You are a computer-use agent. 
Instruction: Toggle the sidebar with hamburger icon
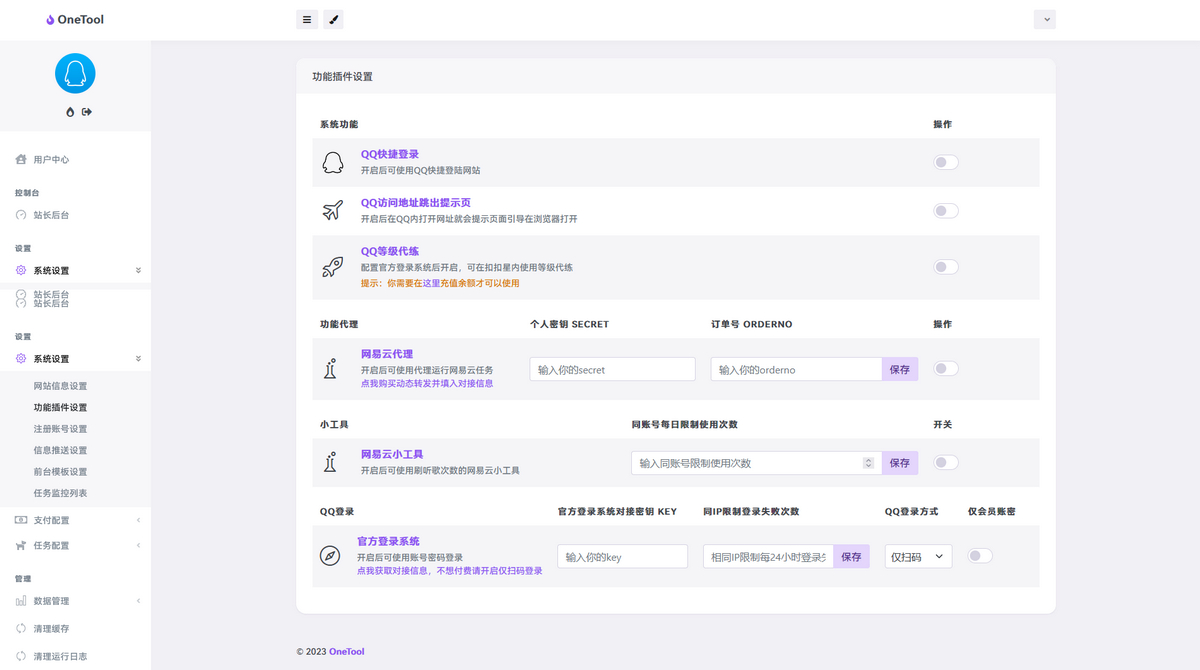click(x=307, y=19)
